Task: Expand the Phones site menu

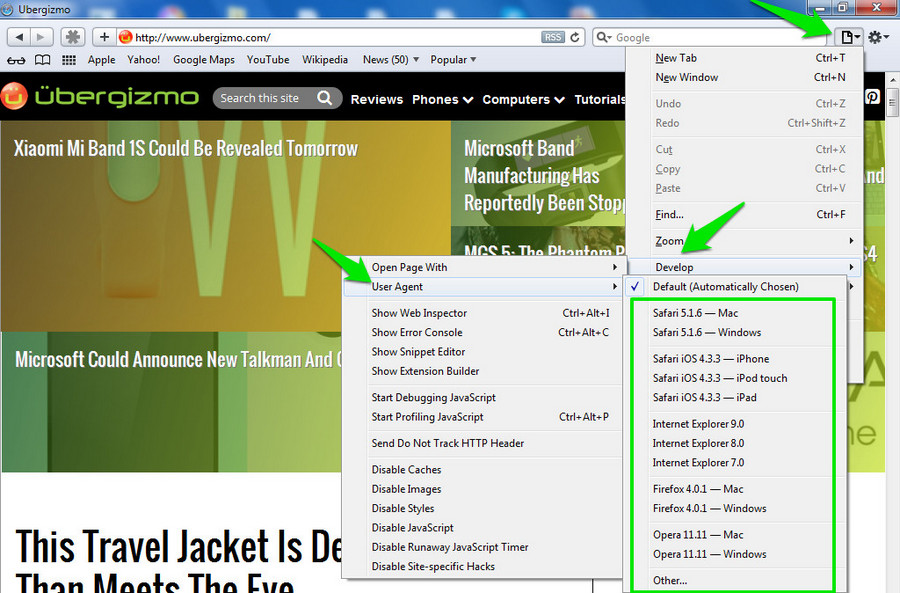Action: [443, 99]
